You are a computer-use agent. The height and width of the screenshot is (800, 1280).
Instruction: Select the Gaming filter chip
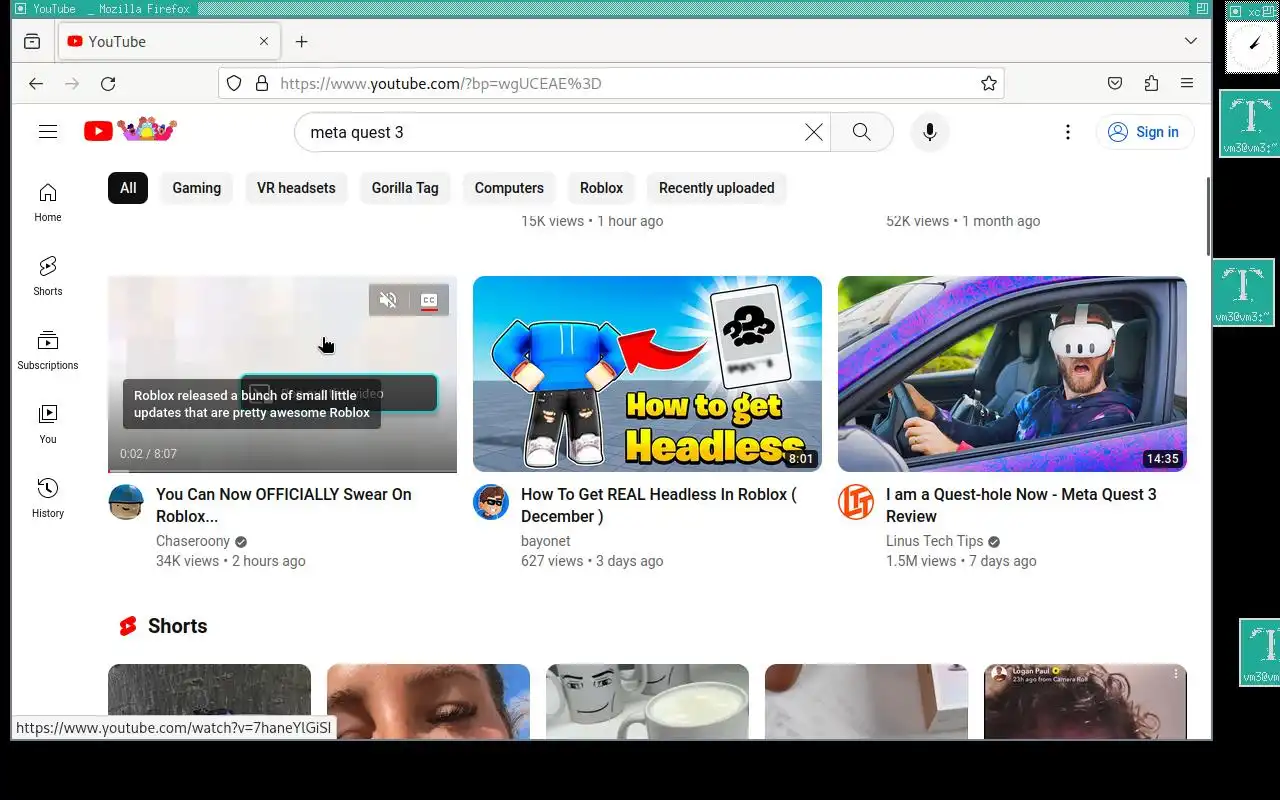(196, 188)
